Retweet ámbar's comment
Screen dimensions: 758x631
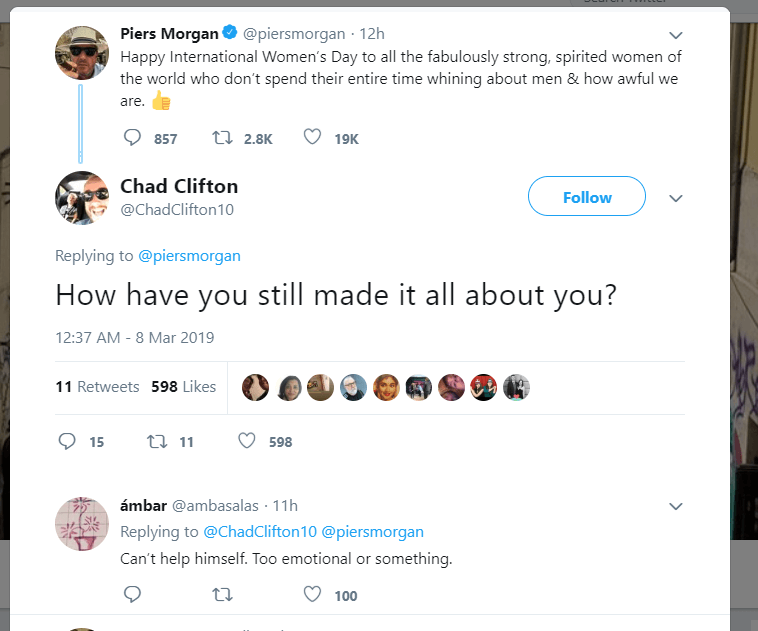coord(223,595)
